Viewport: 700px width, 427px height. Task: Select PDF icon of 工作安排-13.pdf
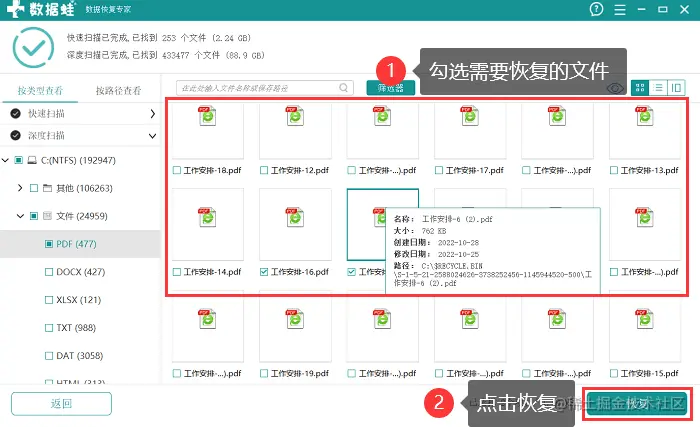[x=645, y=116]
